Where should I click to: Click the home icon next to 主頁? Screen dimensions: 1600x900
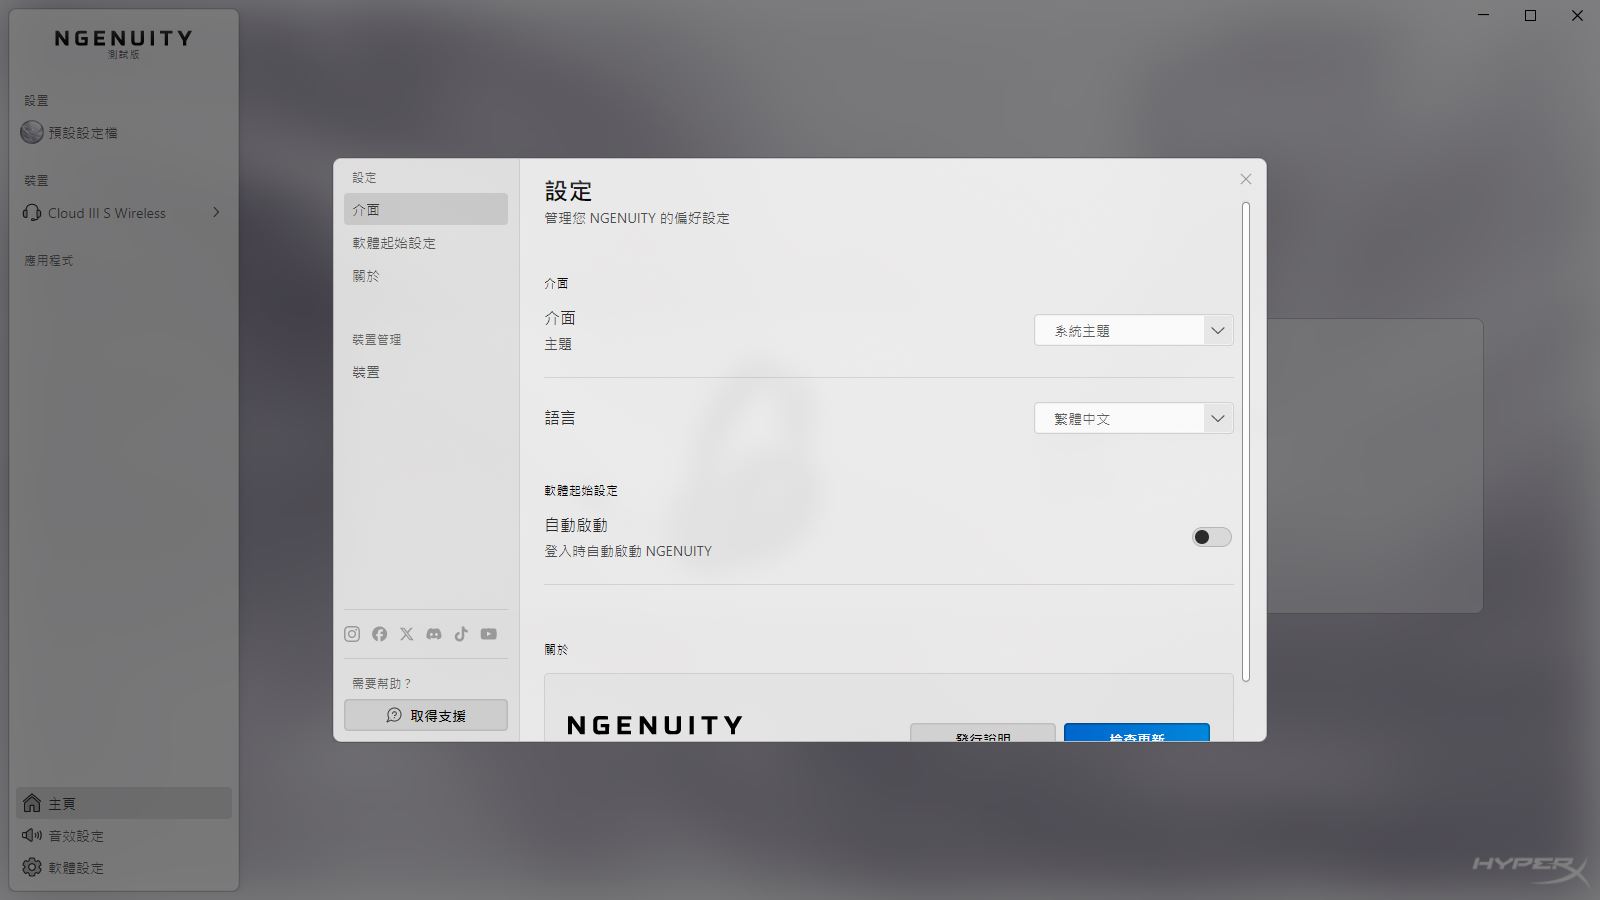(32, 803)
